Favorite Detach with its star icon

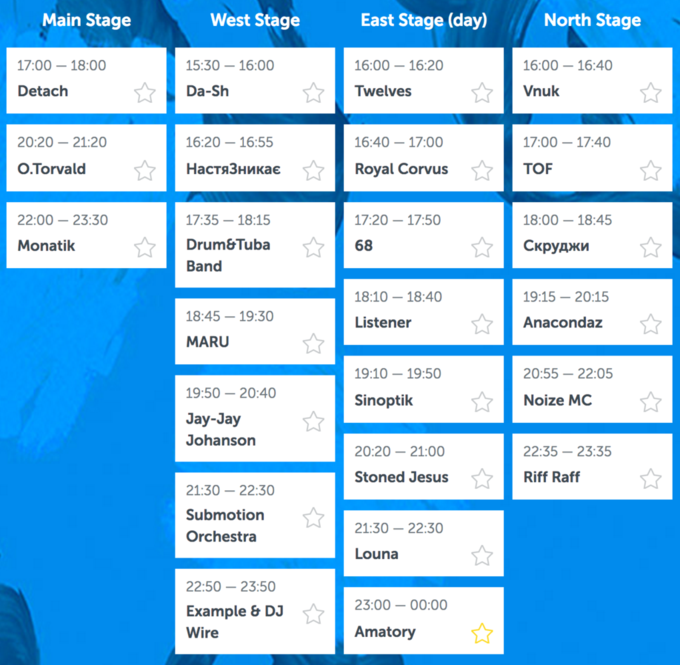point(144,93)
